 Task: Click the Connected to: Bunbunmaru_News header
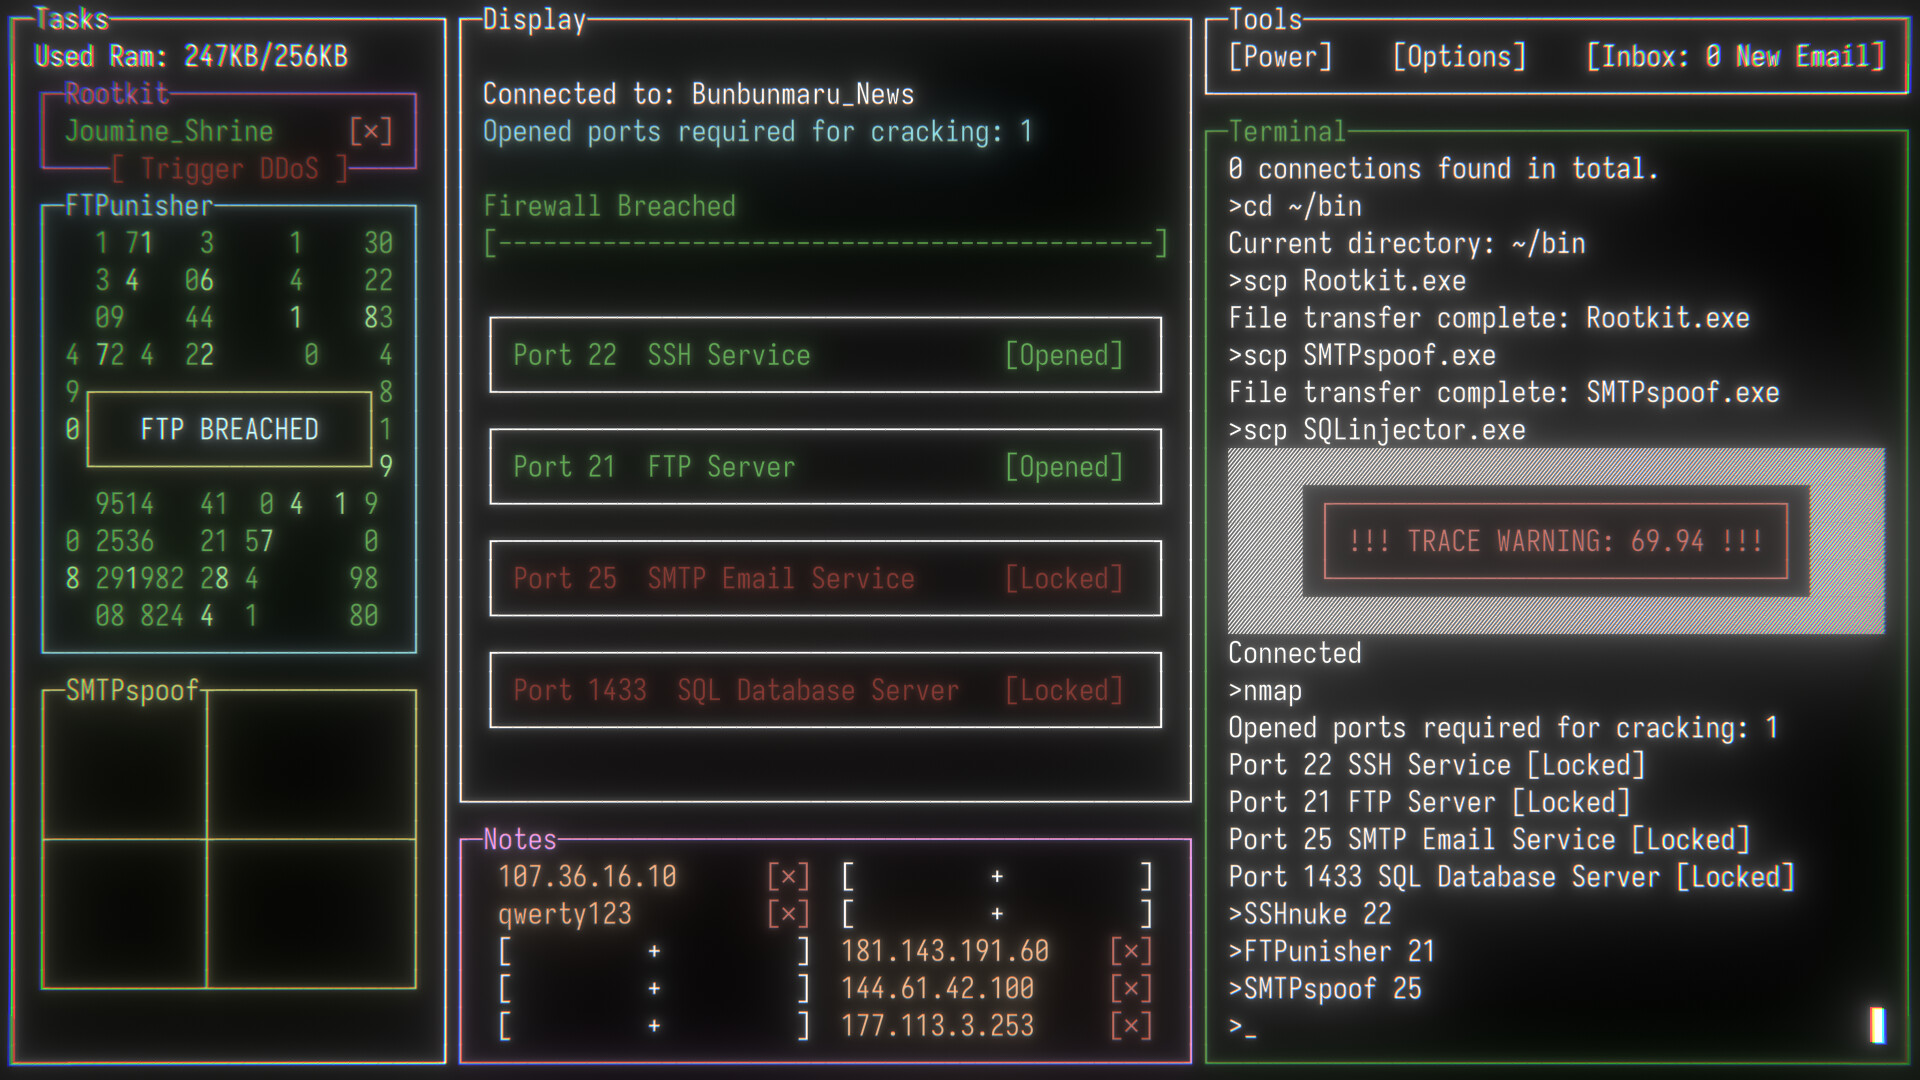tap(697, 93)
